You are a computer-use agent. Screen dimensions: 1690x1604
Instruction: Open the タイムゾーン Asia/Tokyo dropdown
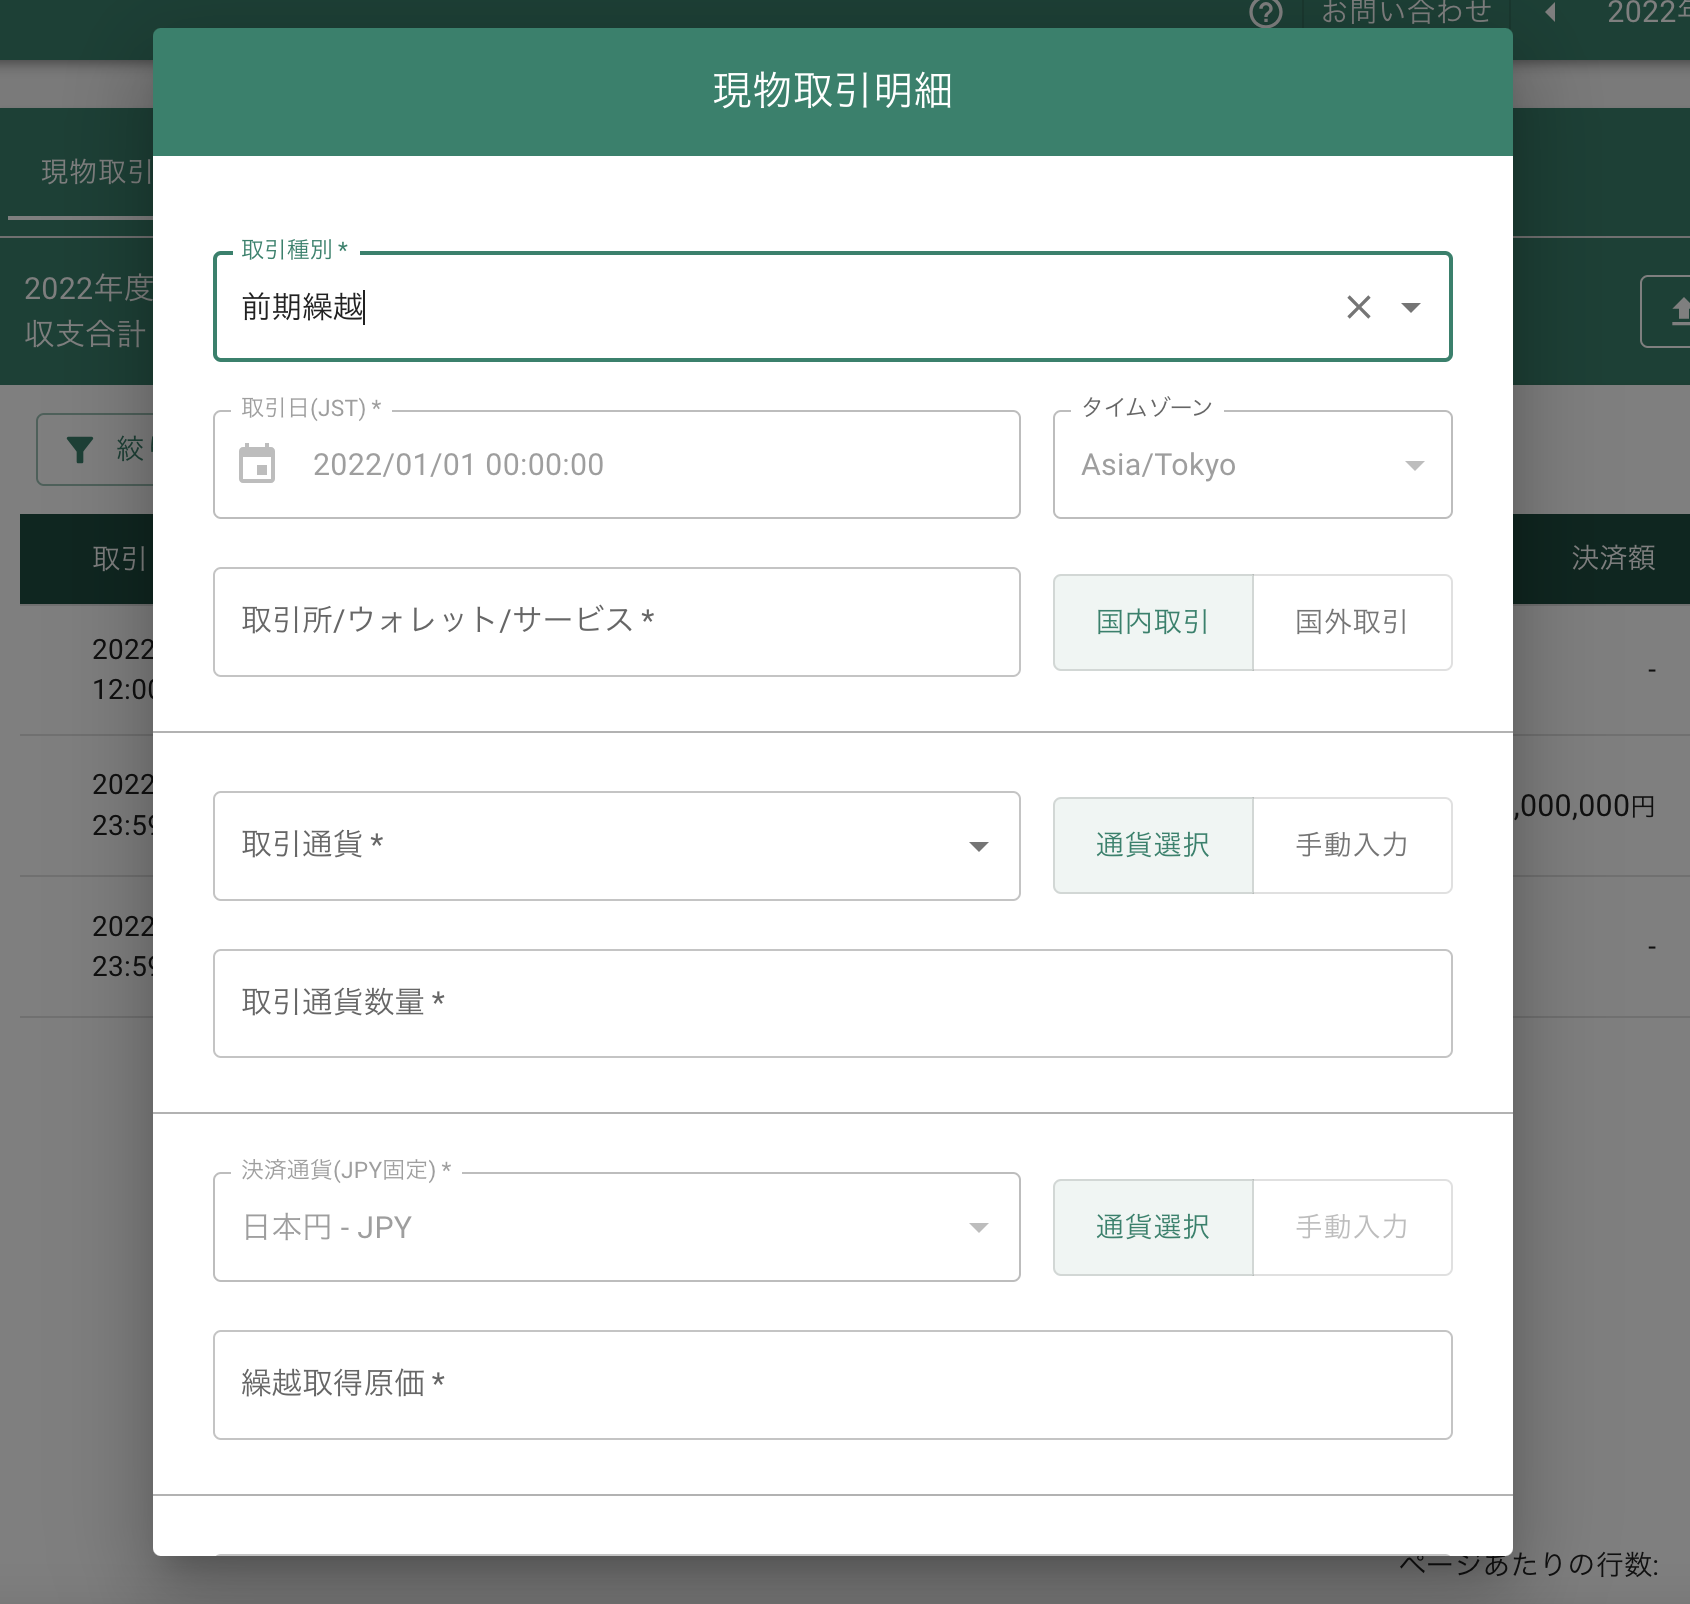[1252, 464]
